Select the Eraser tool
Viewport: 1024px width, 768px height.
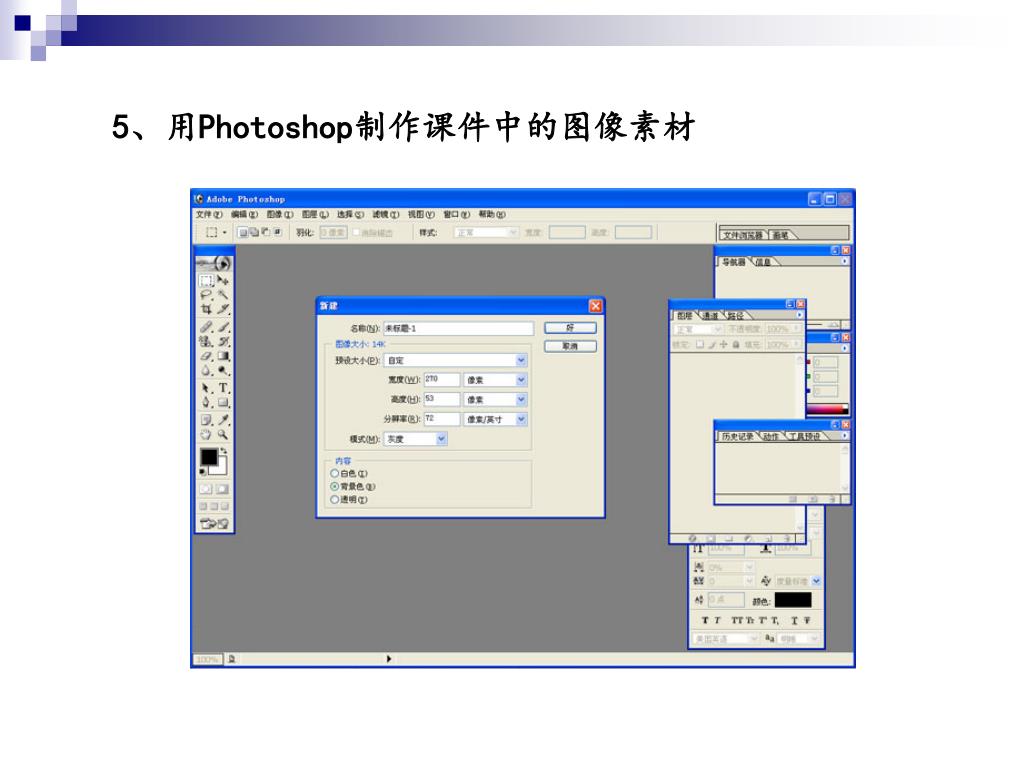coord(206,356)
